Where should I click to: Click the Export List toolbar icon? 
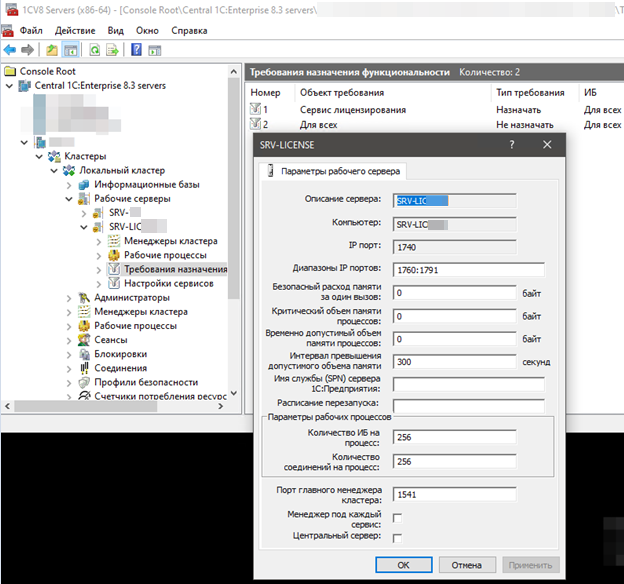112,49
